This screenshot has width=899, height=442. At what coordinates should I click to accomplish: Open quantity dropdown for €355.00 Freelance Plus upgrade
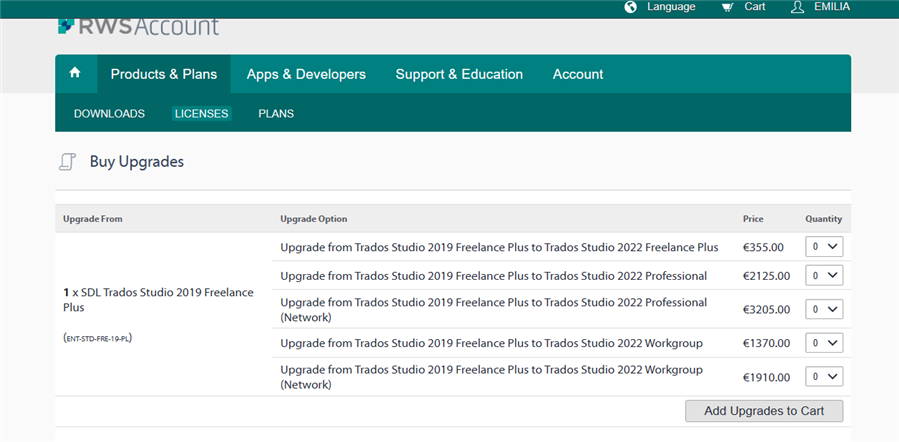(824, 248)
